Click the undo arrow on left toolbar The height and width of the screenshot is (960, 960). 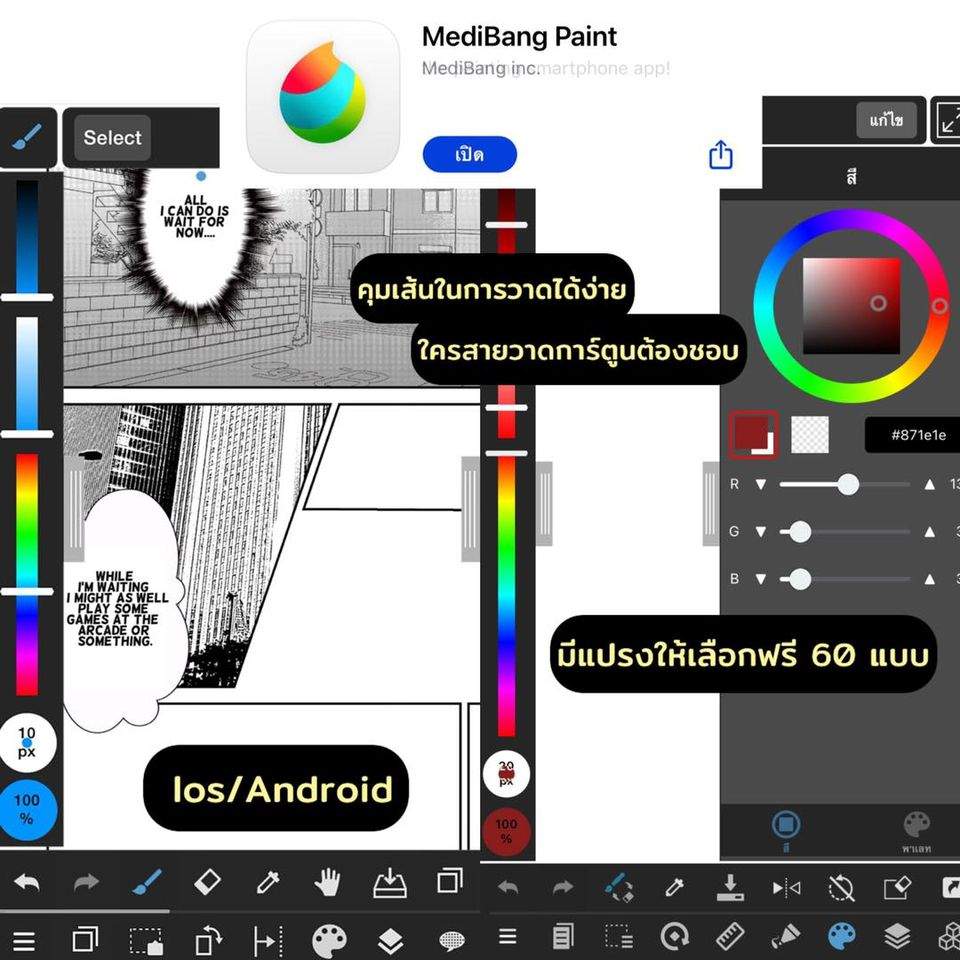pyautogui.click(x=27, y=882)
